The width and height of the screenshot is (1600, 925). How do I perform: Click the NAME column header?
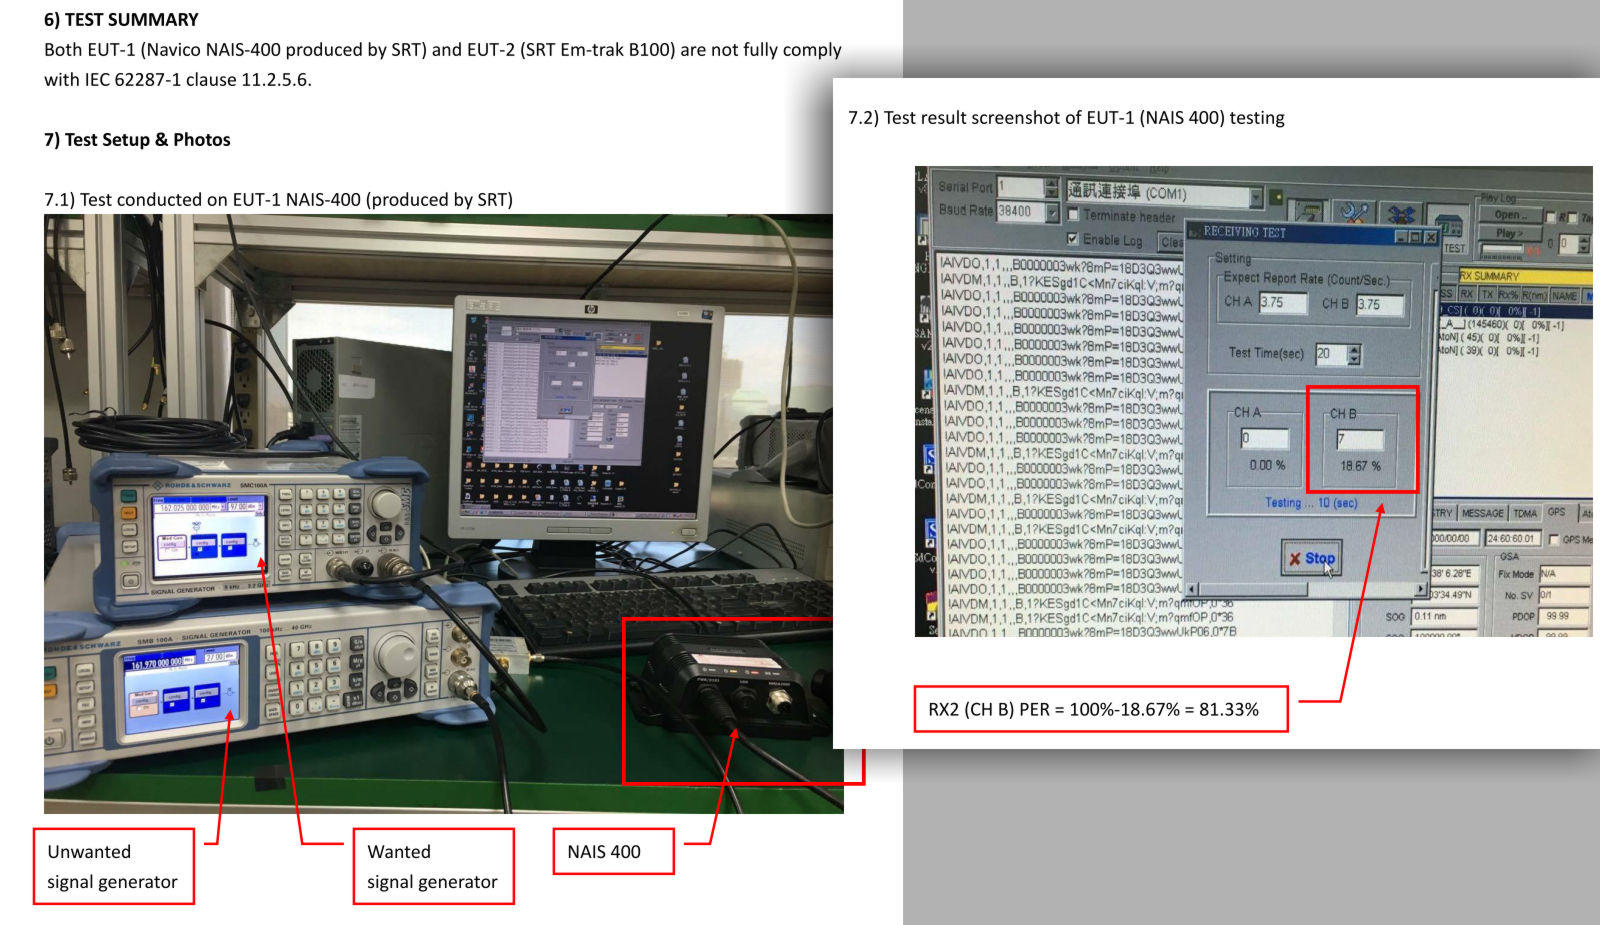(x=1564, y=296)
